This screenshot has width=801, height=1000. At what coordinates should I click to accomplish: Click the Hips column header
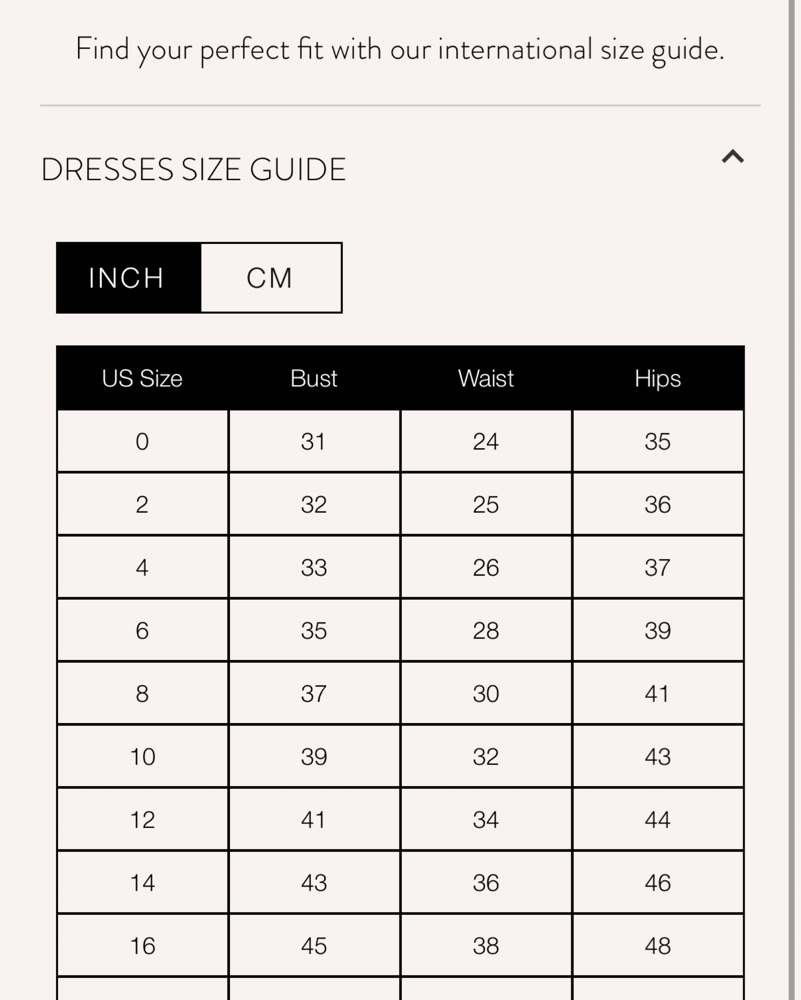tap(658, 378)
